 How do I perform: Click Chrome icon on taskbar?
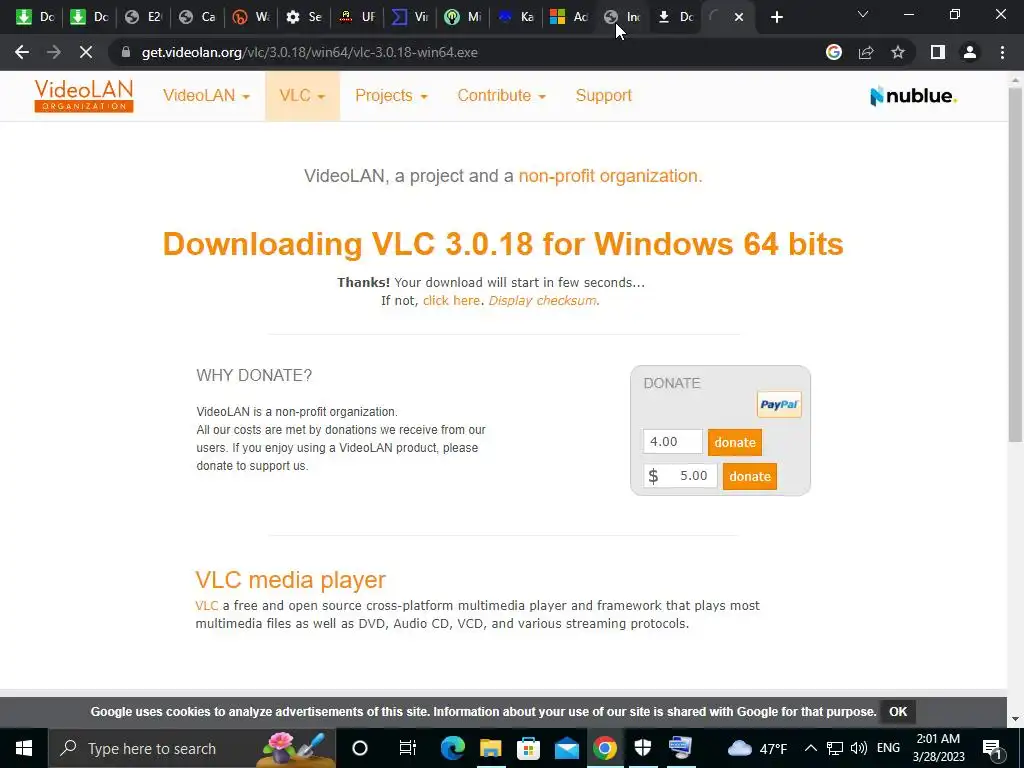click(x=605, y=748)
